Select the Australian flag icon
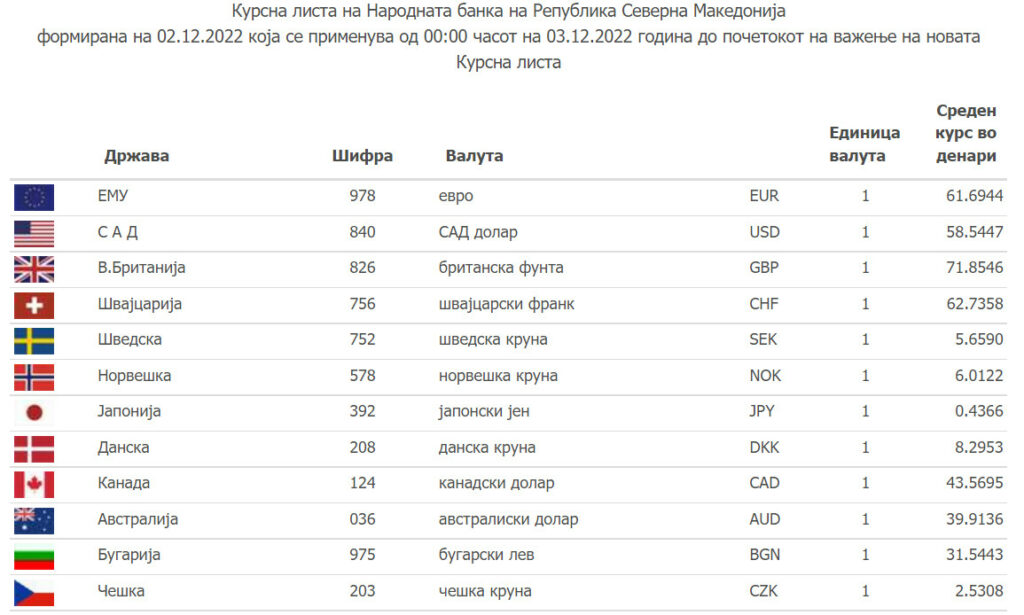Viewport: 1024px width, 615px height. coord(34,520)
